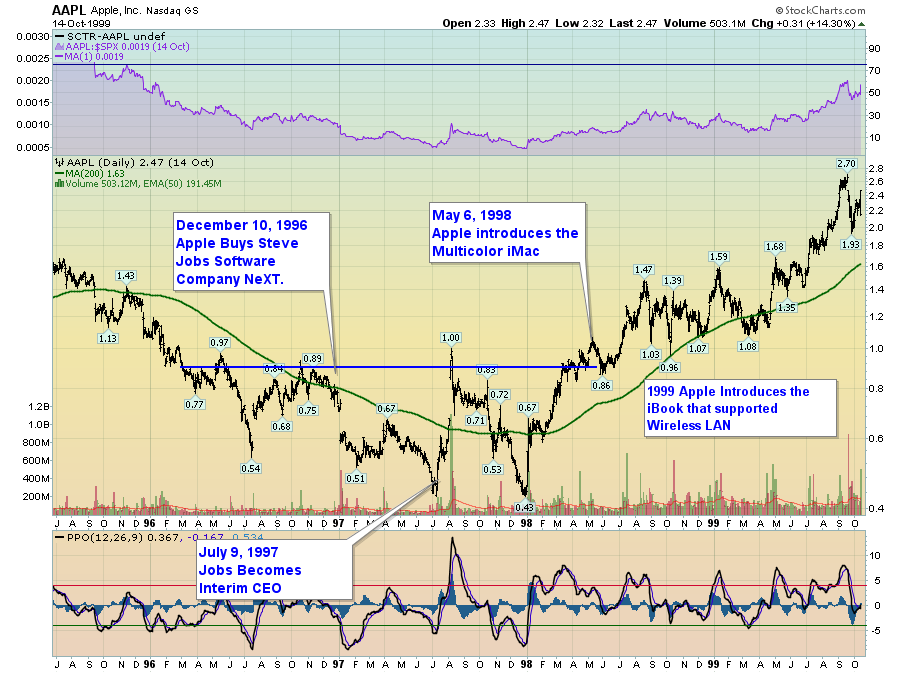Click the 1.43 price label

pos(125,276)
